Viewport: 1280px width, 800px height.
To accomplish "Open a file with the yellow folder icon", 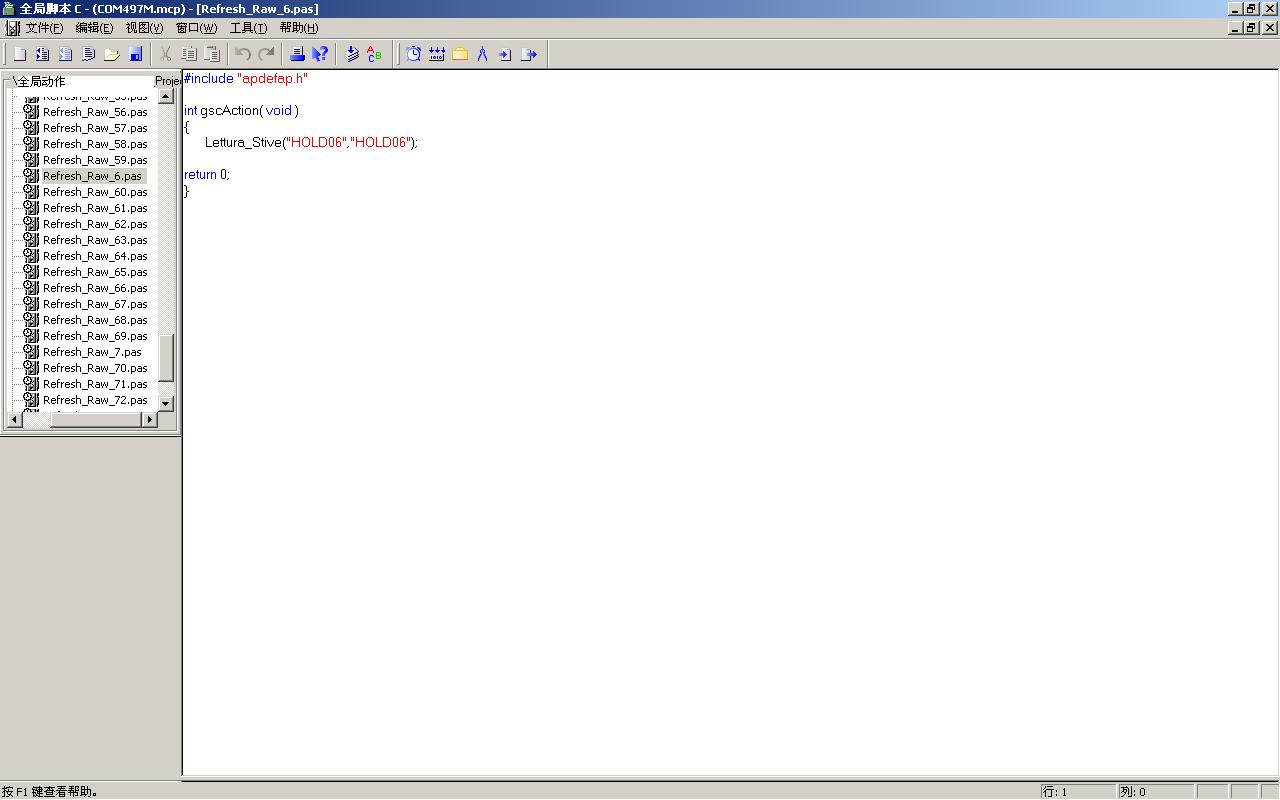I will (x=112, y=54).
